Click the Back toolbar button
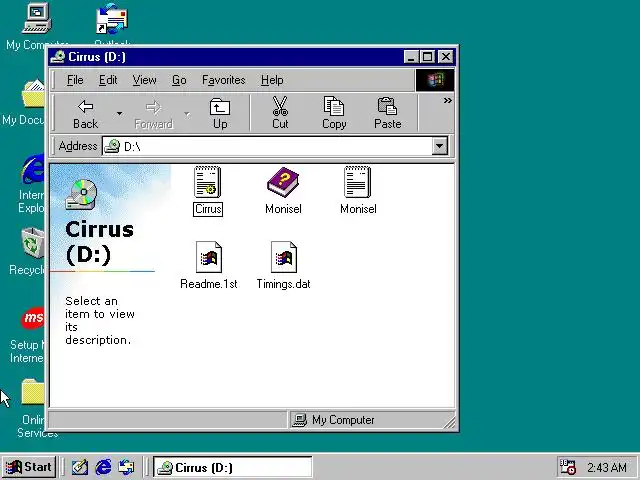 tap(85, 113)
